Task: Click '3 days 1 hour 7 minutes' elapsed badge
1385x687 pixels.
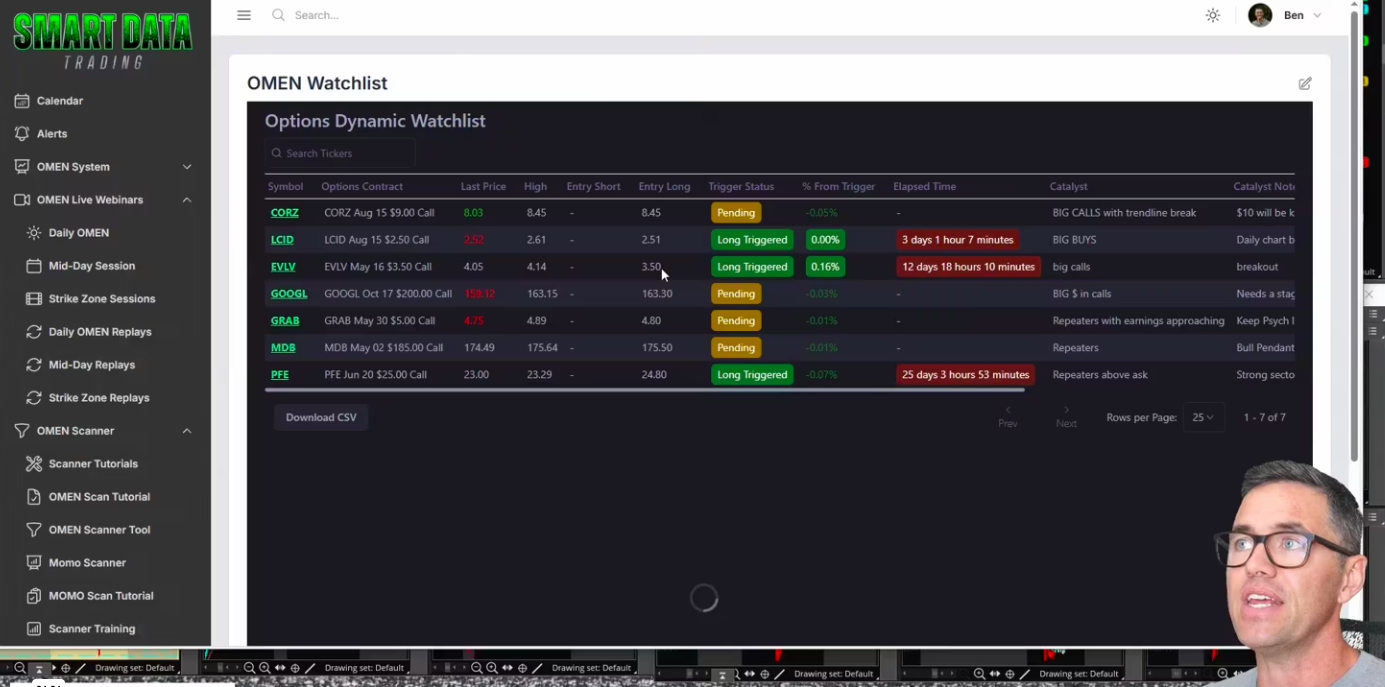Action: point(958,240)
